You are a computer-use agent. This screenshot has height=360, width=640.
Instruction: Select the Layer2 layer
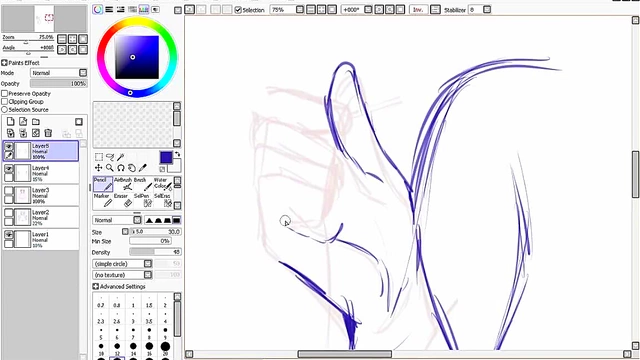pyautogui.click(x=41, y=218)
